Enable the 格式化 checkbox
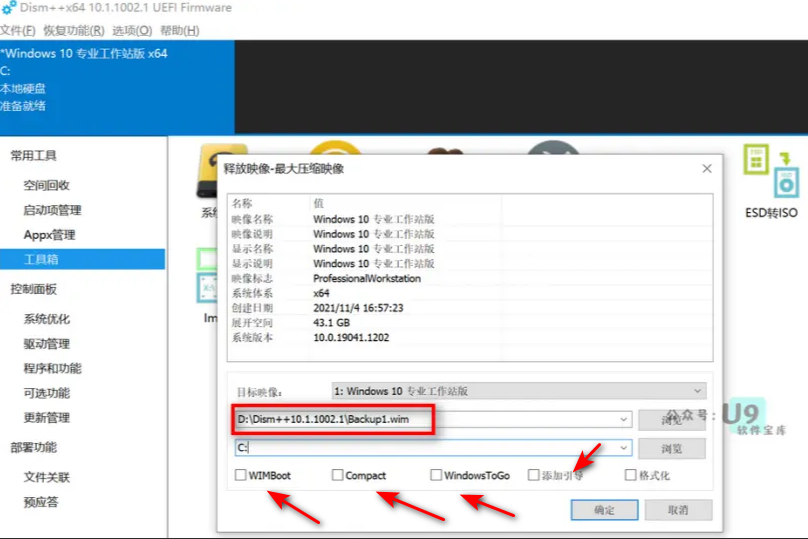 pyautogui.click(x=631, y=475)
